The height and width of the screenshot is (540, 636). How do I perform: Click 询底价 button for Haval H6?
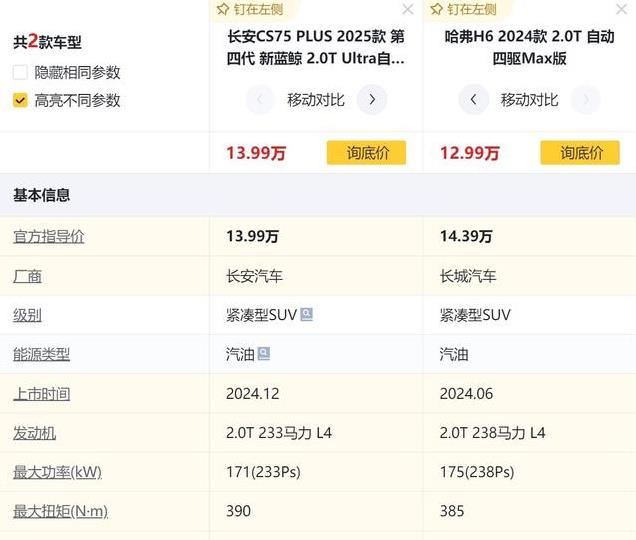click(x=580, y=153)
